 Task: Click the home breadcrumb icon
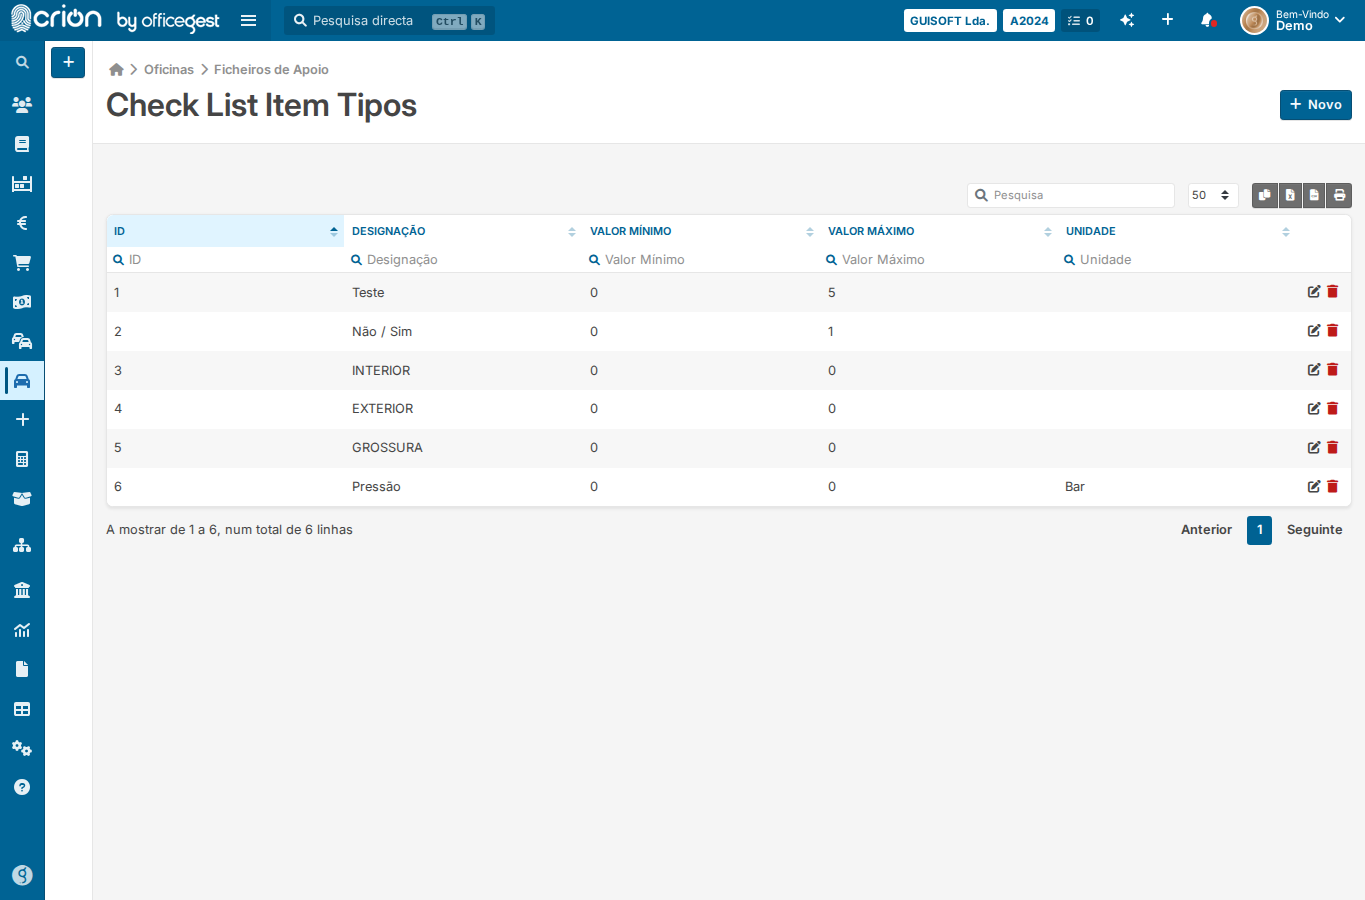[116, 69]
